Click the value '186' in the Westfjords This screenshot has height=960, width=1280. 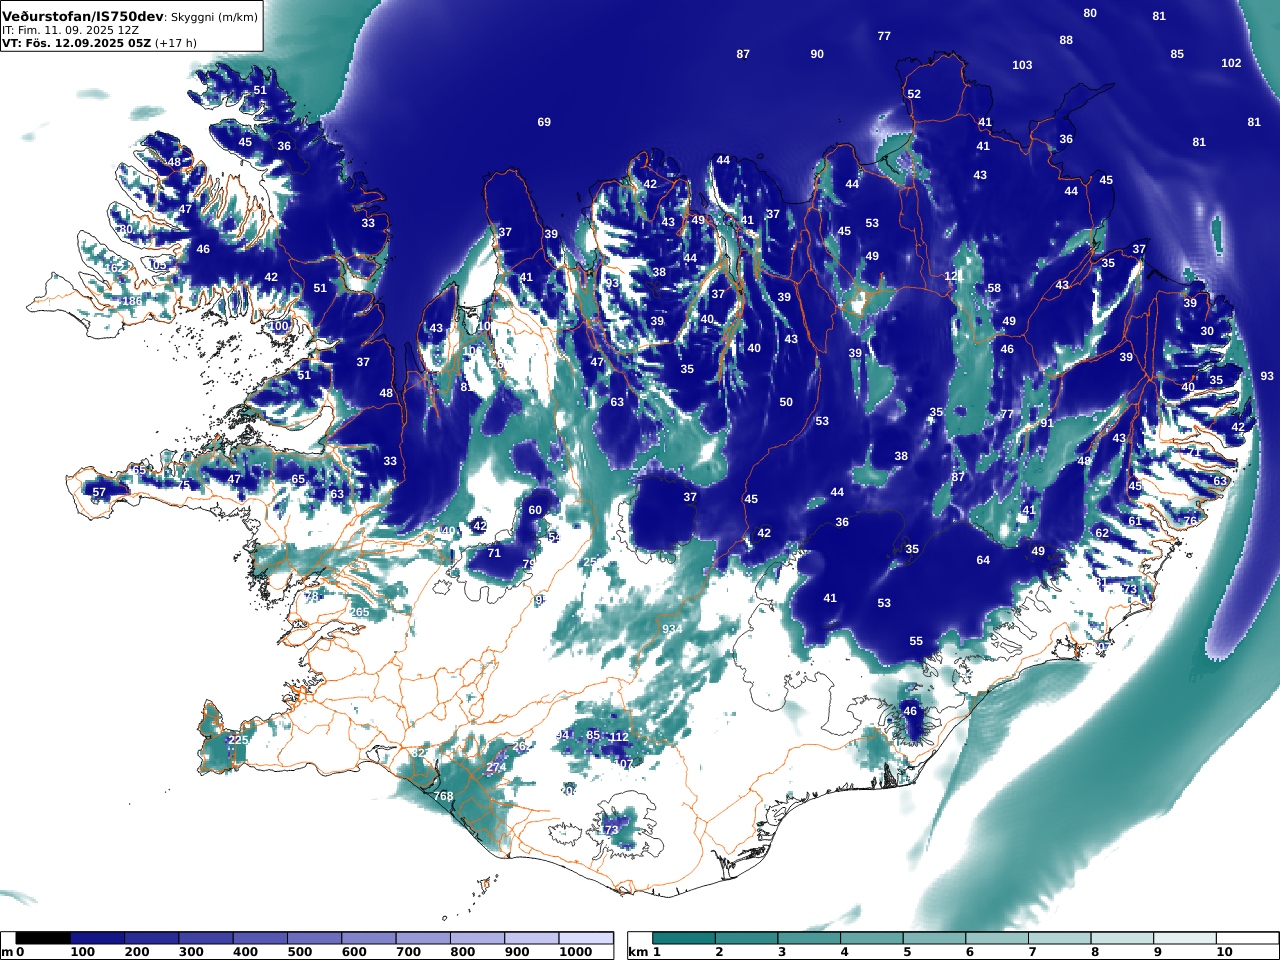[x=131, y=301]
